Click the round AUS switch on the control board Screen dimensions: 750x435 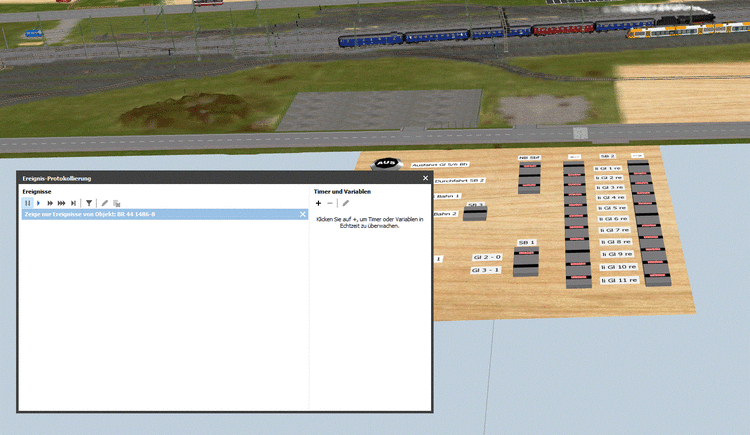[x=386, y=164]
